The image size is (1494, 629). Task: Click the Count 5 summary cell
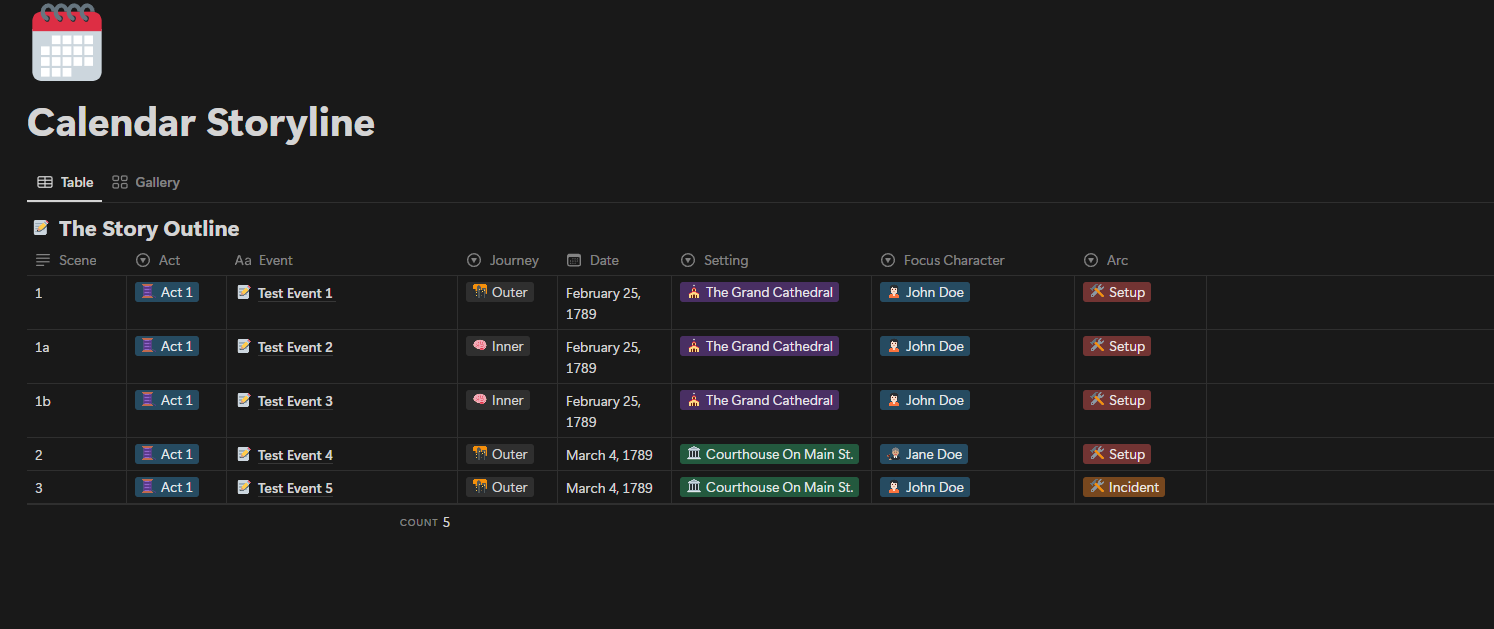coord(426,522)
